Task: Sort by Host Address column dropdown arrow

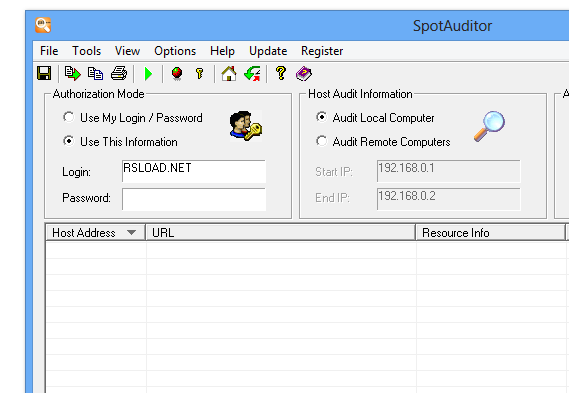Action: 131,233
